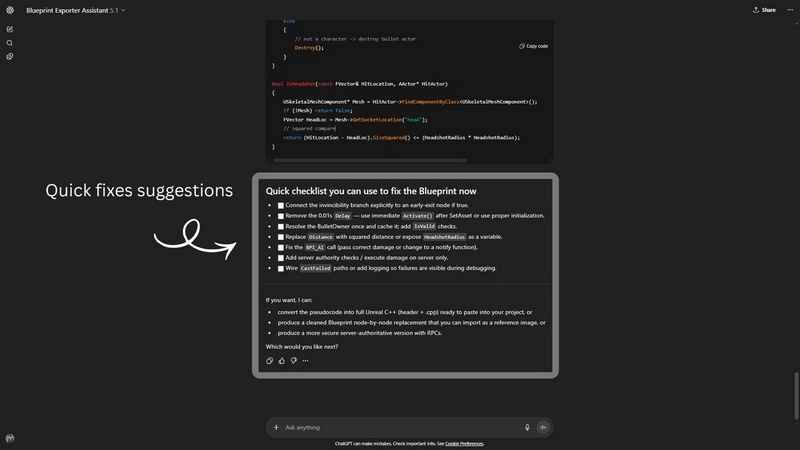Image resolution: width=800 pixels, height=450 pixels.
Task: Click the ChatGPT logo in the sidebar
Action: tap(10, 10)
